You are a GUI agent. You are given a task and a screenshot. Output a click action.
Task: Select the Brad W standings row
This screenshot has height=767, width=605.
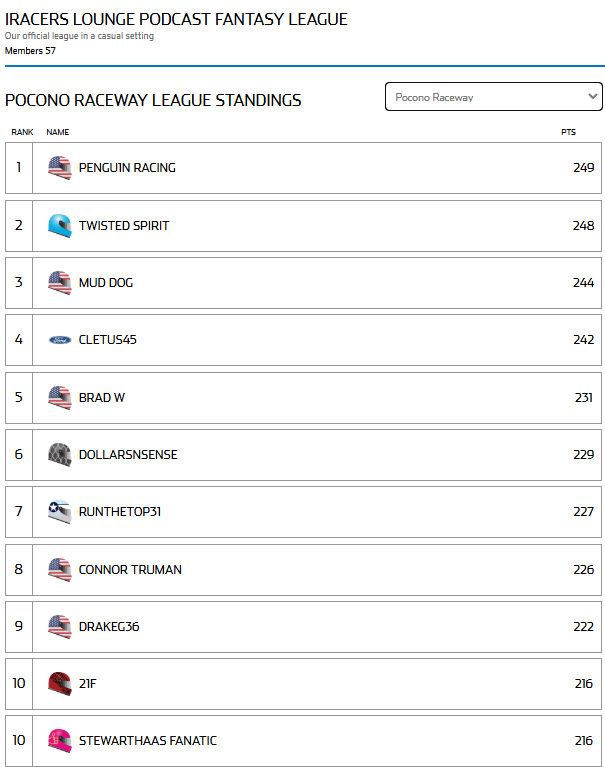click(x=303, y=398)
